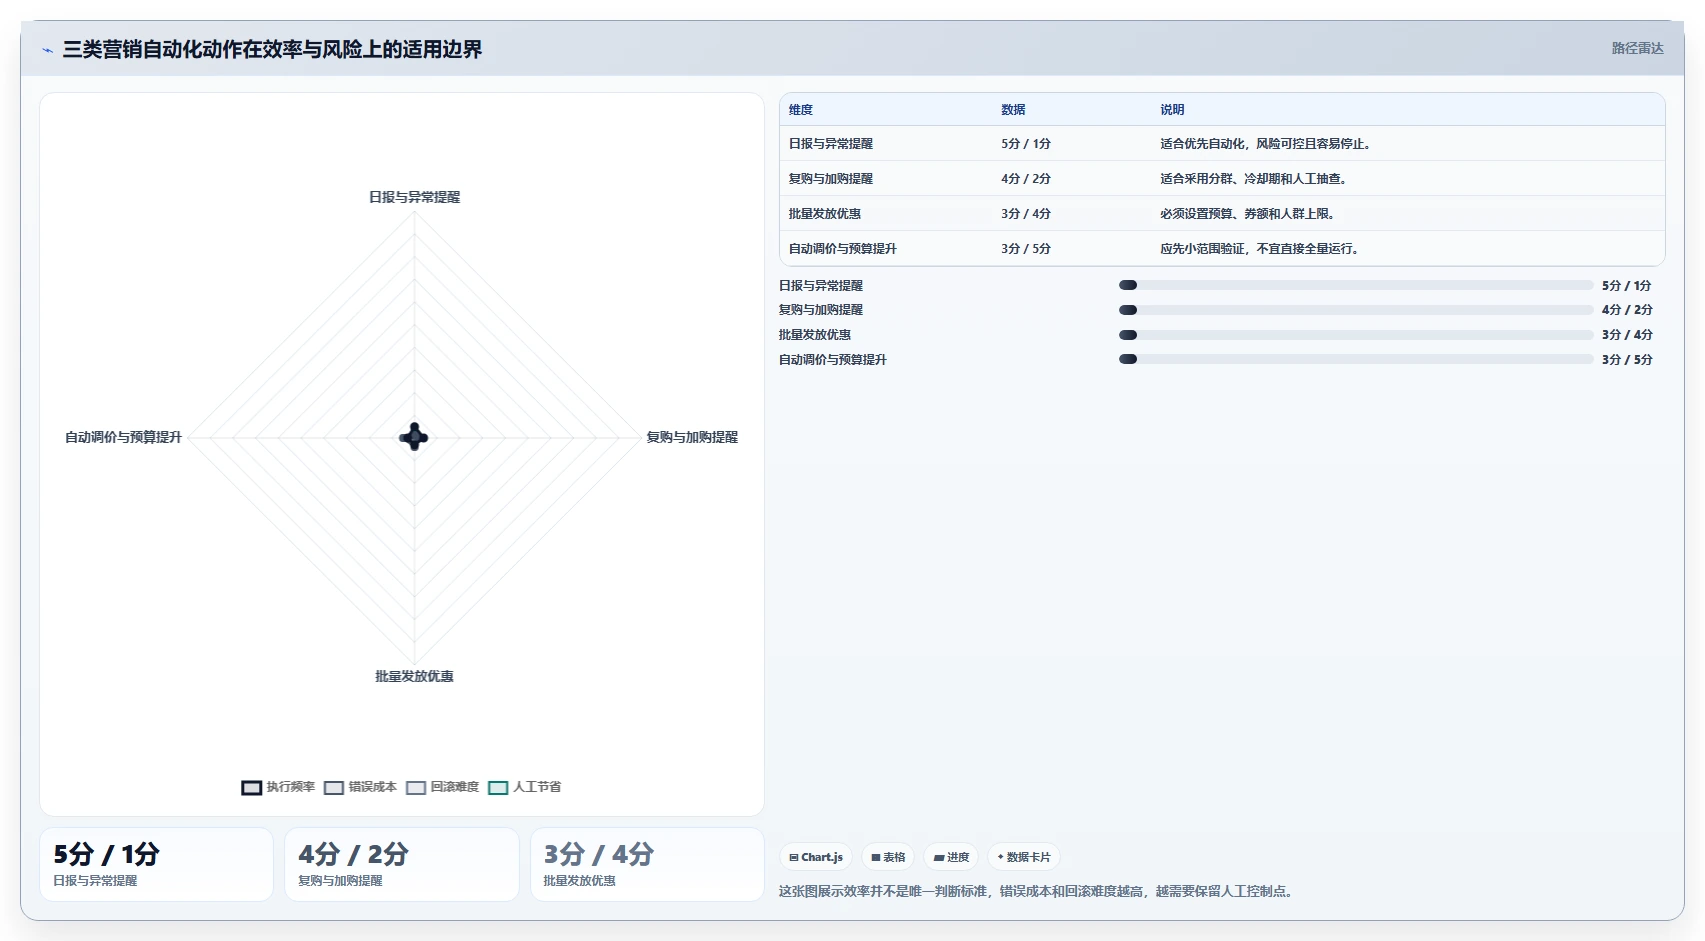The image size is (1705, 941).
Task: Toggle the 错误成本 legend item
Action: coord(360,787)
